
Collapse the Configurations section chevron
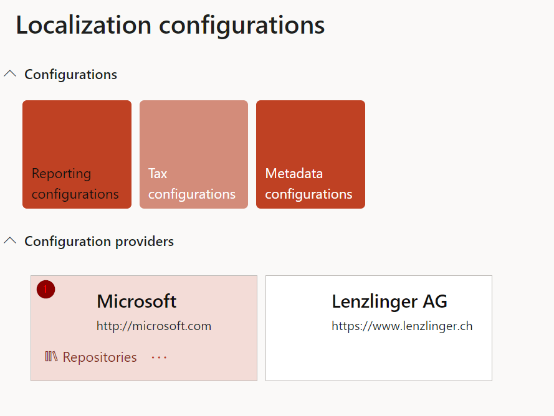pyautogui.click(x=10, y=74)
